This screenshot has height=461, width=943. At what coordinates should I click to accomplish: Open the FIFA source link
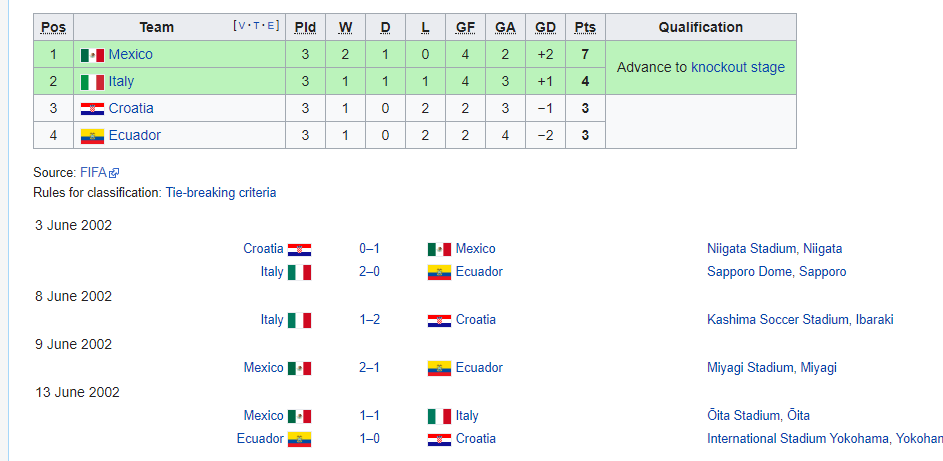[x=92, y=173]
